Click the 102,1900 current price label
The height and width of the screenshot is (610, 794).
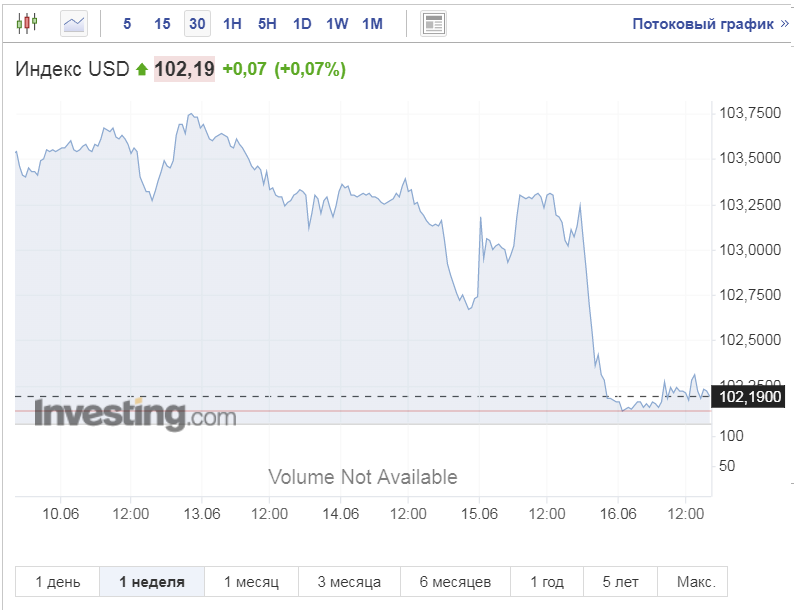click(751, 397)
